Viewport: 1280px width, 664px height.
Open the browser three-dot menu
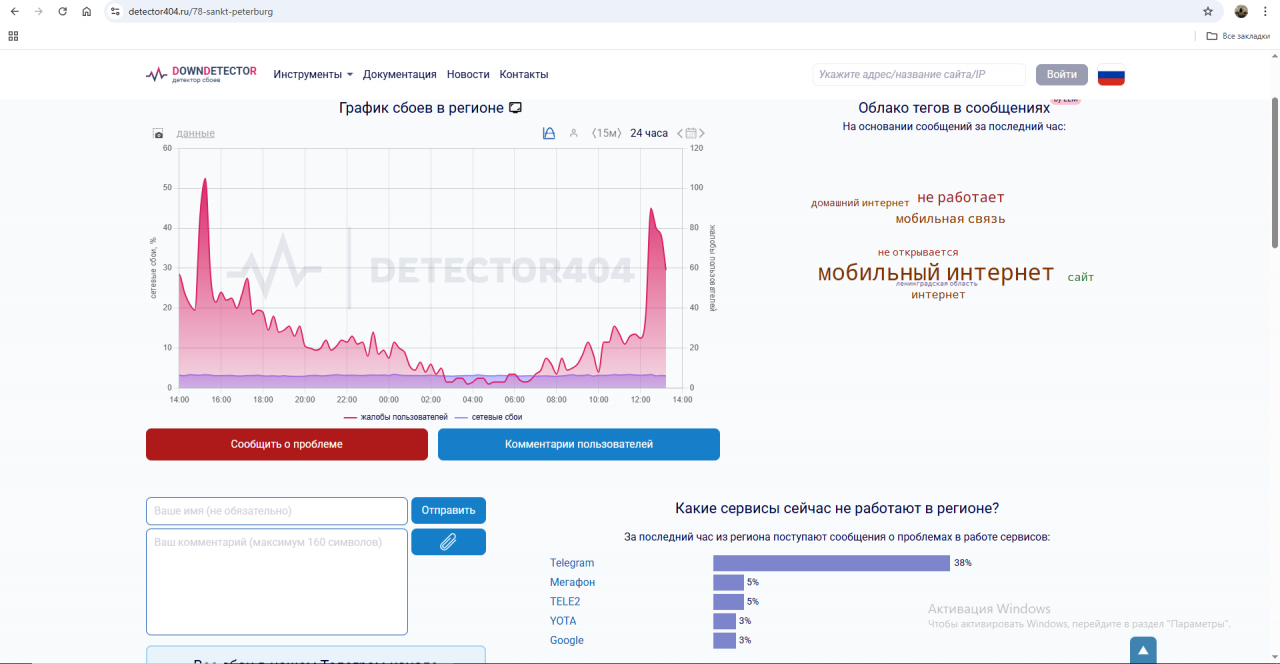[1265, 12]
